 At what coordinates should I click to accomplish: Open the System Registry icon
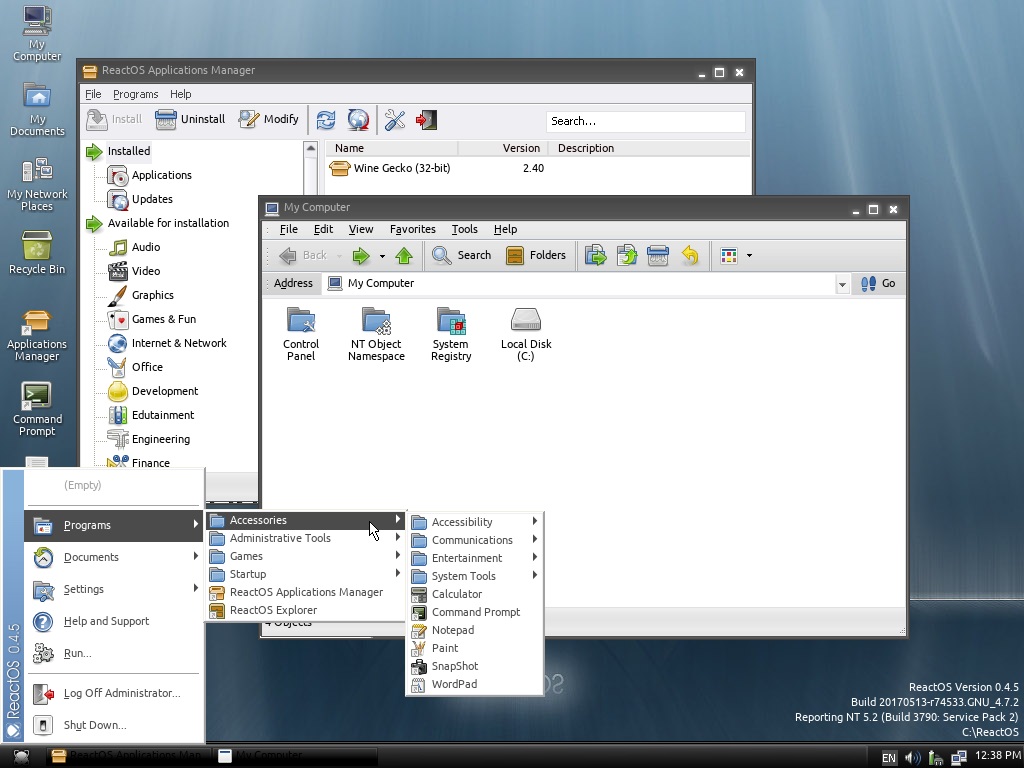click(450, 325)
